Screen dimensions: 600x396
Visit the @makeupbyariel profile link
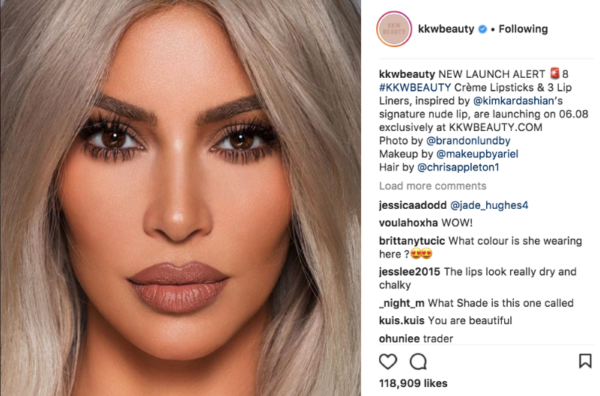(477, 154)
